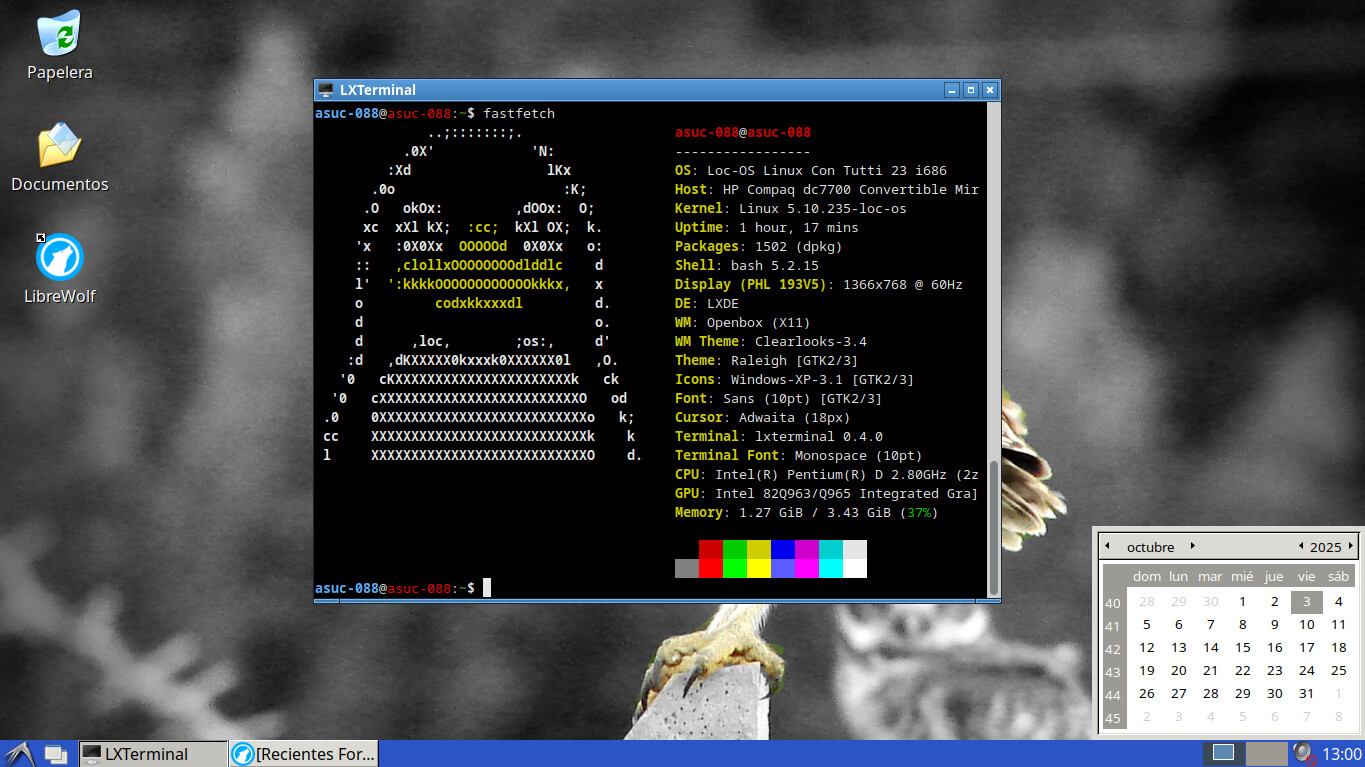The width and height of the screenshot is (1365, 767).
Task: Click the LXTerminal title bar window icon
Action: point(325,90)
